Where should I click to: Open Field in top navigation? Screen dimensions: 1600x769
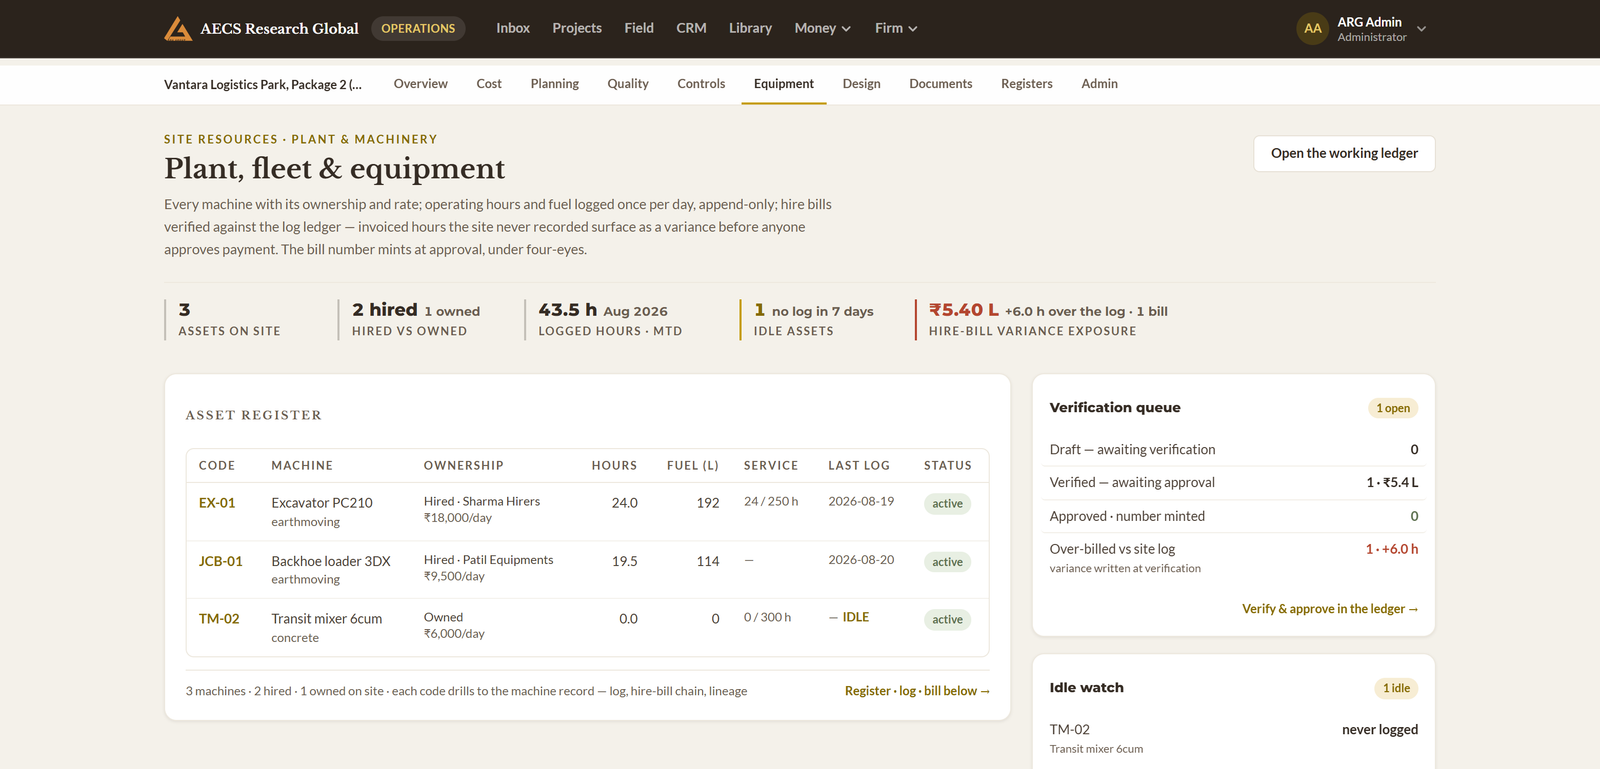point(639,28)
